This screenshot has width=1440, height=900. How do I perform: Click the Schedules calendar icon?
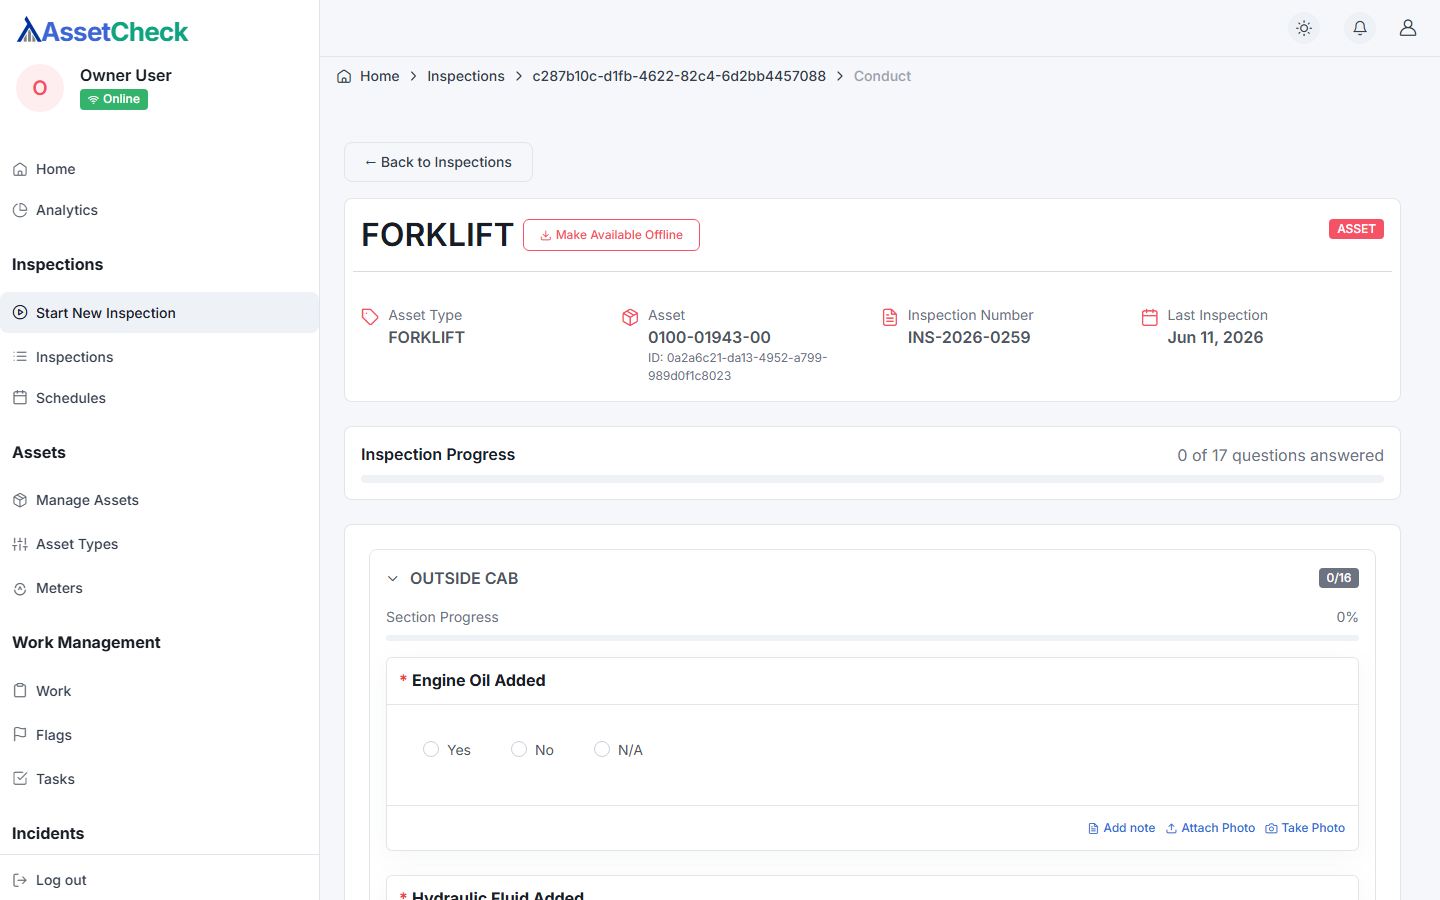point(20,398)
